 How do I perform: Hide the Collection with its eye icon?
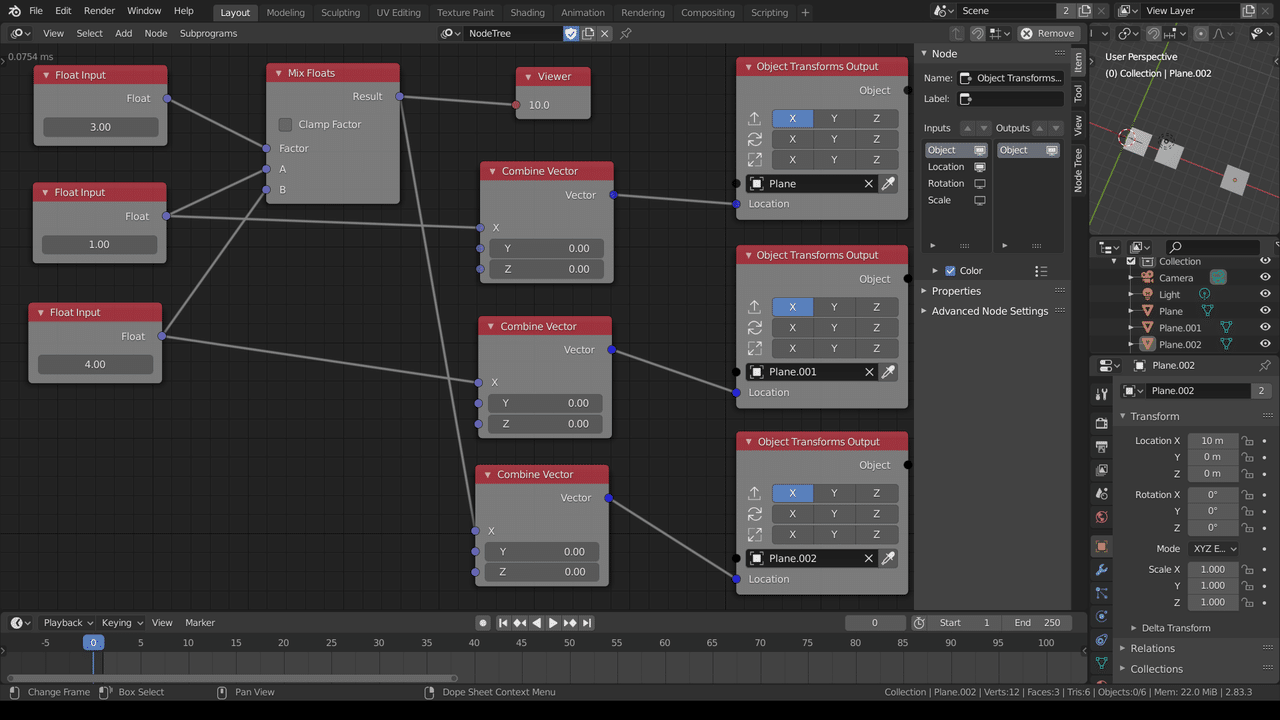tap(1265, 262)
